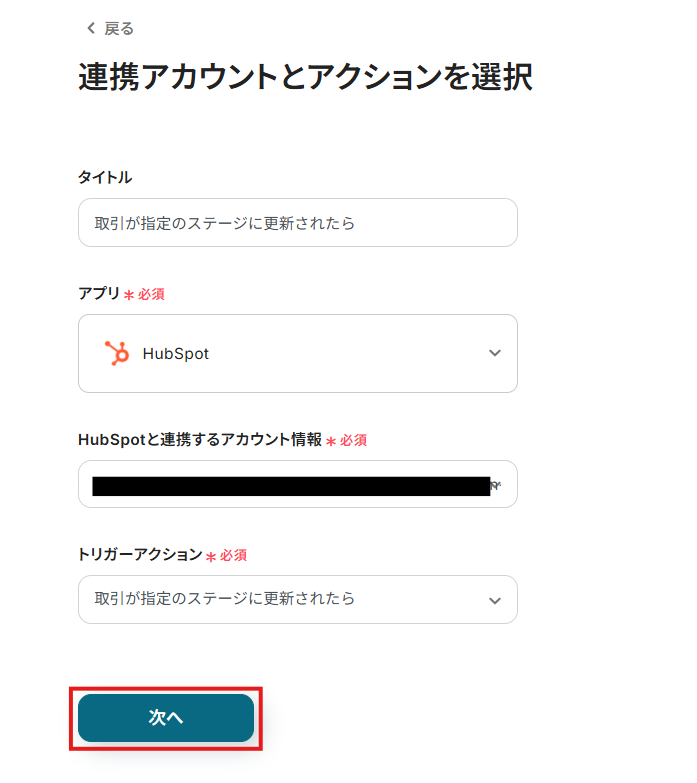Click the asterisk beside トリガーアクション label
697x783 pixels.
(211, 556)
